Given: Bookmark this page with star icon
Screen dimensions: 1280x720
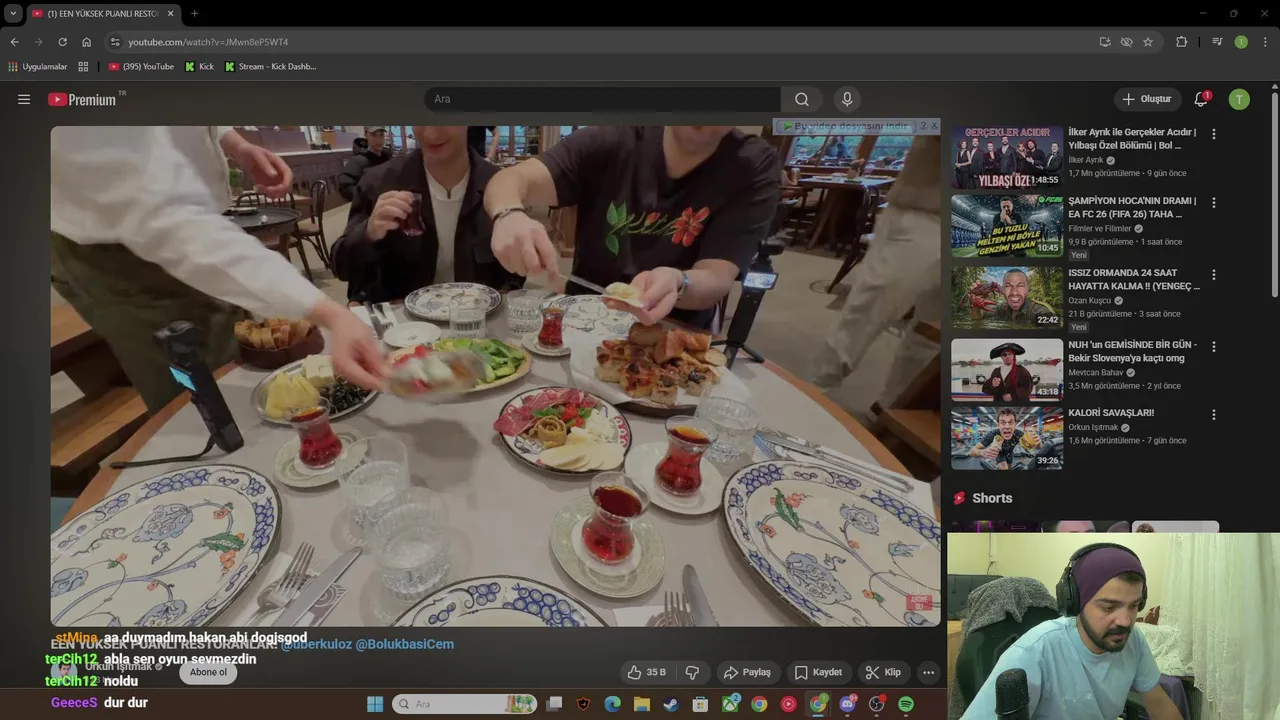Looking at the screenshot, I should [x=1148, y=42].
